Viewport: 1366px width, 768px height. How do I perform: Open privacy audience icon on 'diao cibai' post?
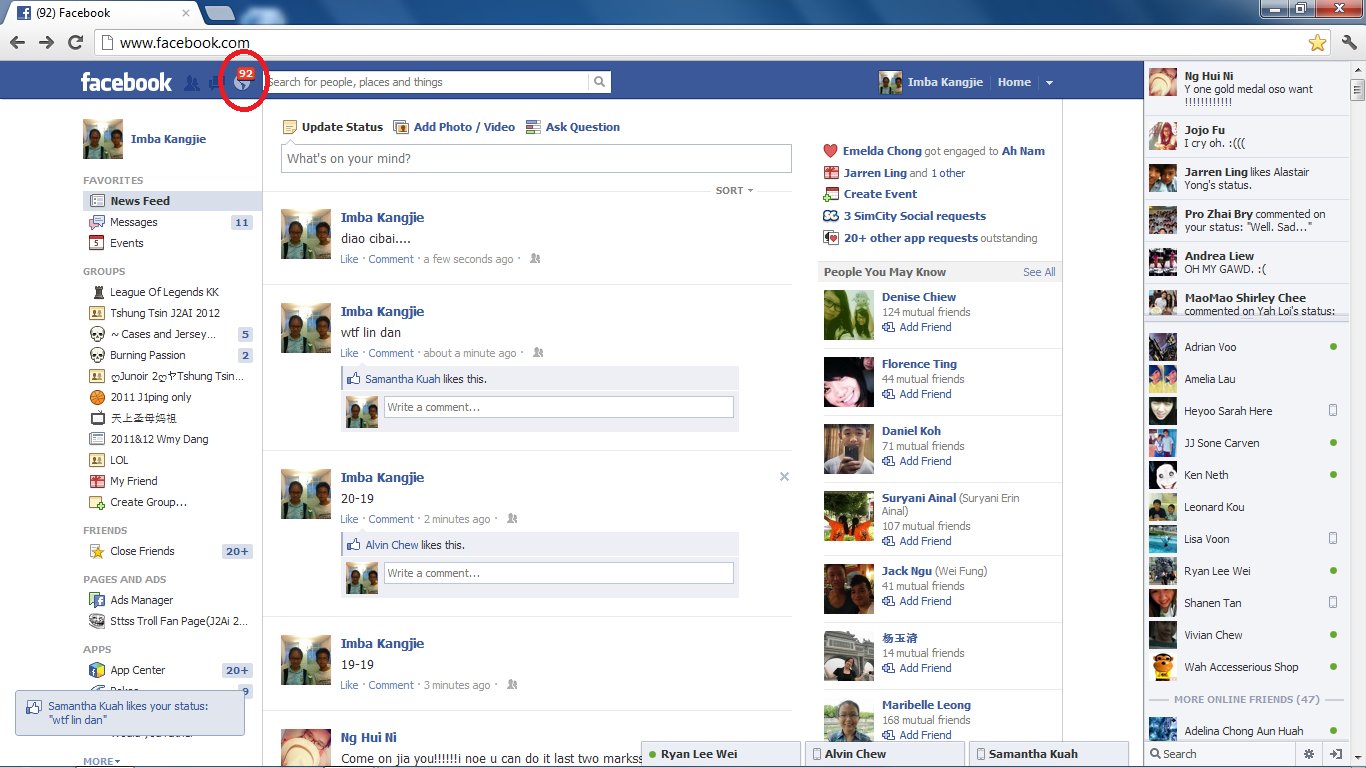click(x=535, y=258)
